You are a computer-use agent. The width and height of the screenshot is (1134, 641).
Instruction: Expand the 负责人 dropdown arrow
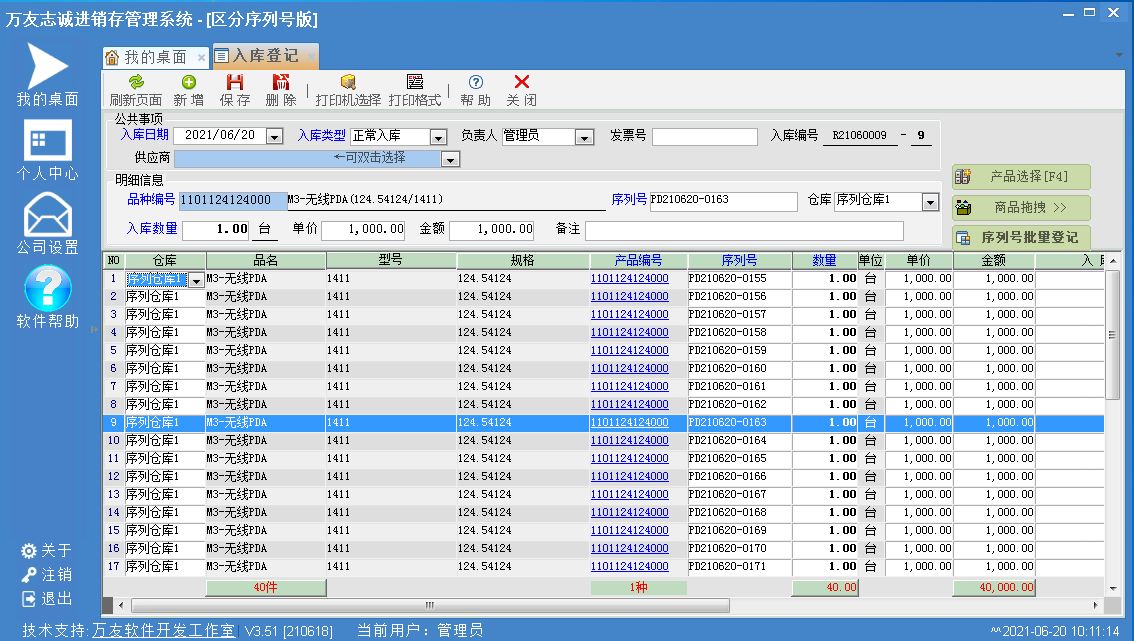click(x=585, y=137)
